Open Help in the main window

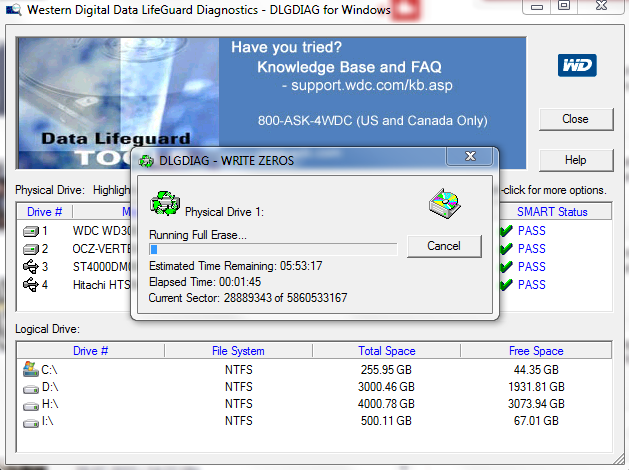click(x=576, y=160)
